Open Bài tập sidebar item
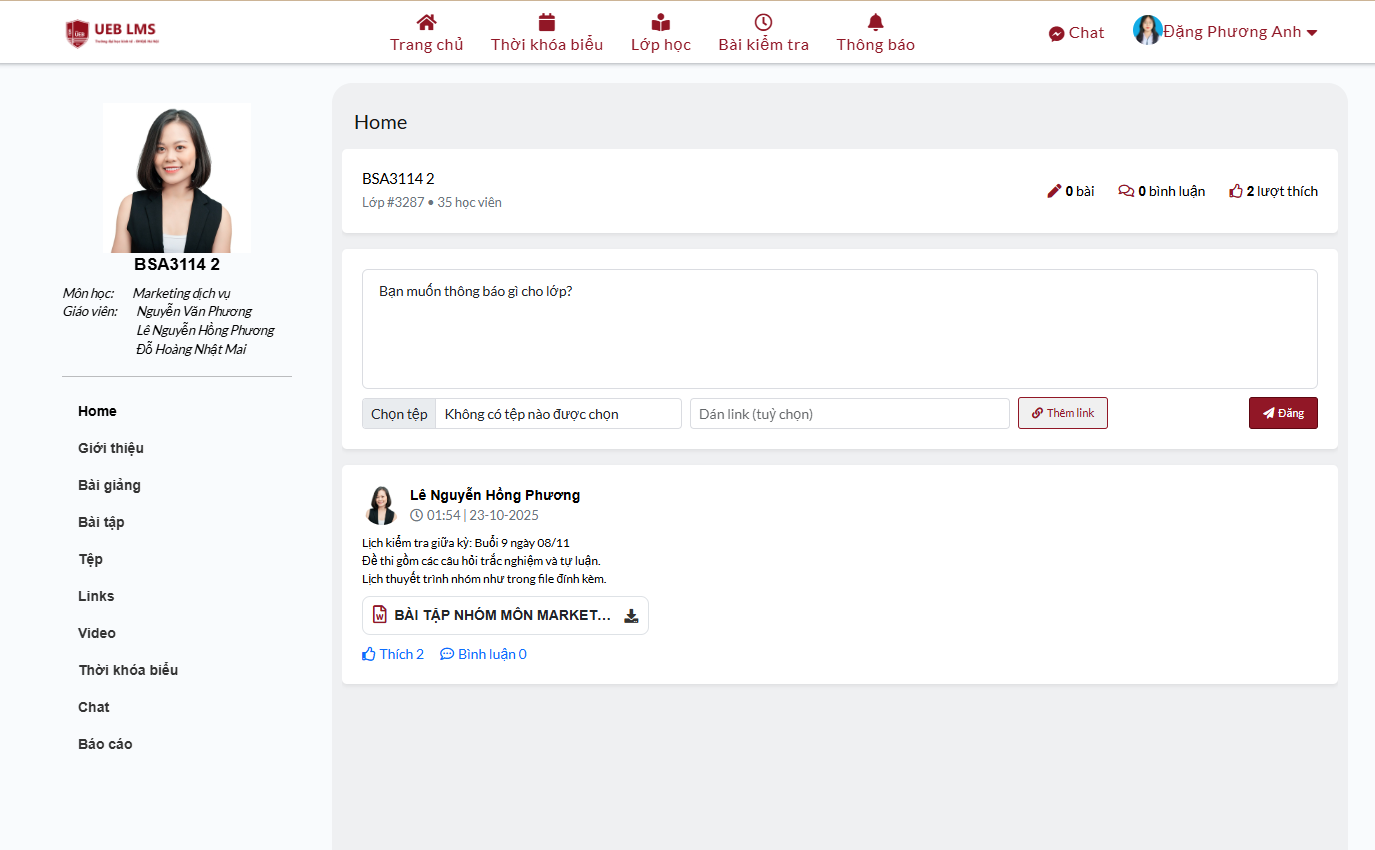Screen dimensions: 1375x850 [x=101, y=522]
